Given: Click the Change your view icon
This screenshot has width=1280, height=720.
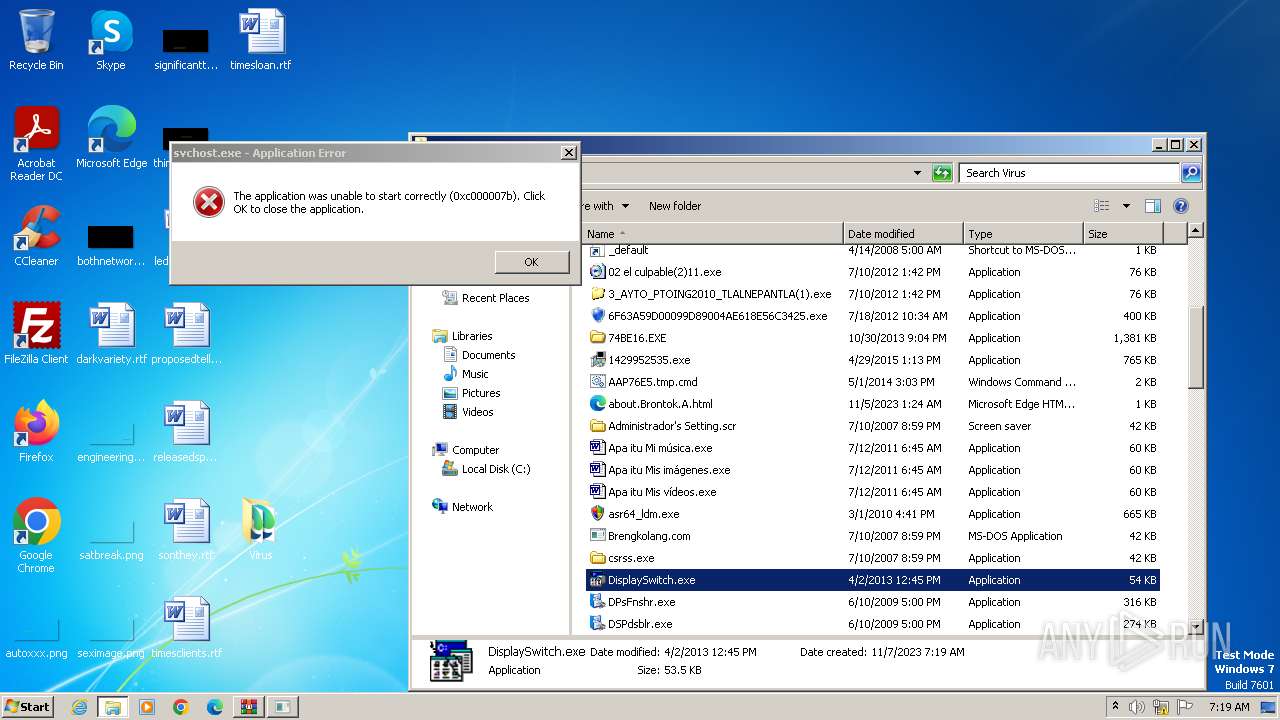Looking at the screenshot, I should 1102,206.
